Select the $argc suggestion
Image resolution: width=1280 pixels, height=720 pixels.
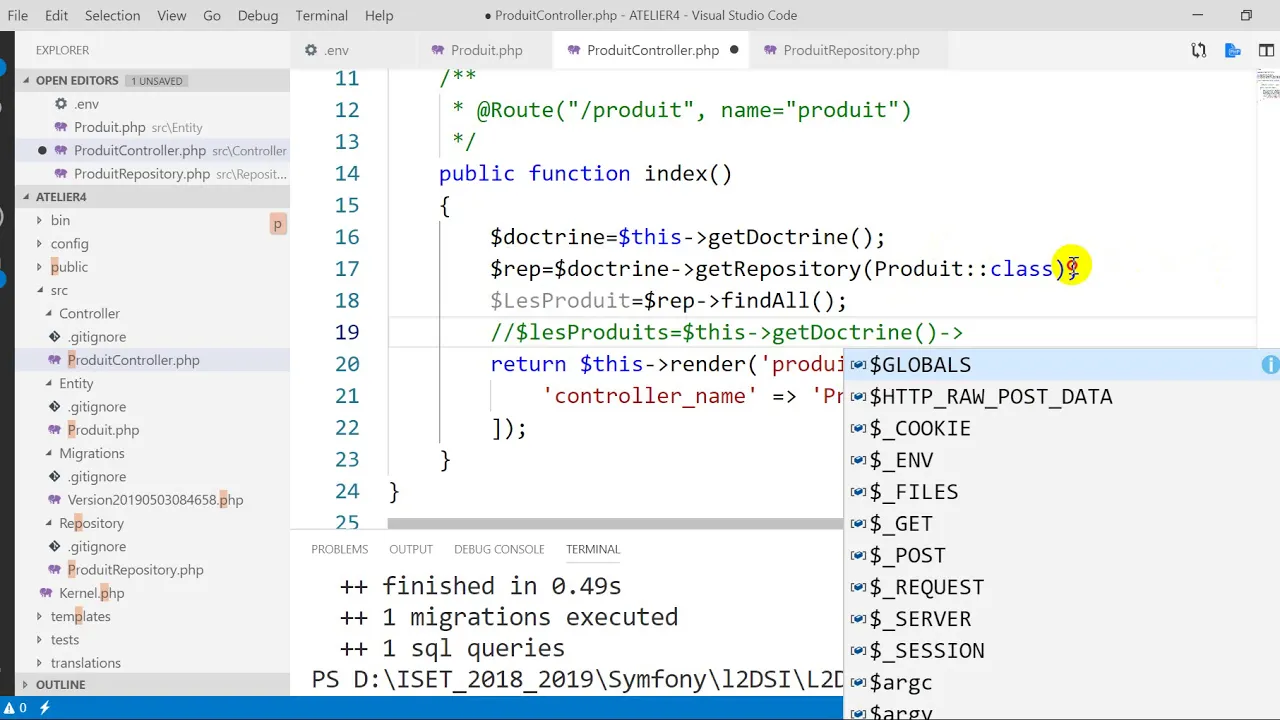[1062, 683]
